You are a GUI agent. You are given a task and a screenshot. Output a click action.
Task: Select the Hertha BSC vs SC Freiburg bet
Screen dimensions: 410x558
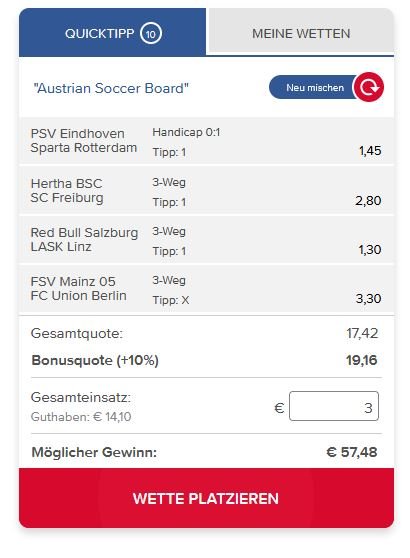[x=206, y=190]
